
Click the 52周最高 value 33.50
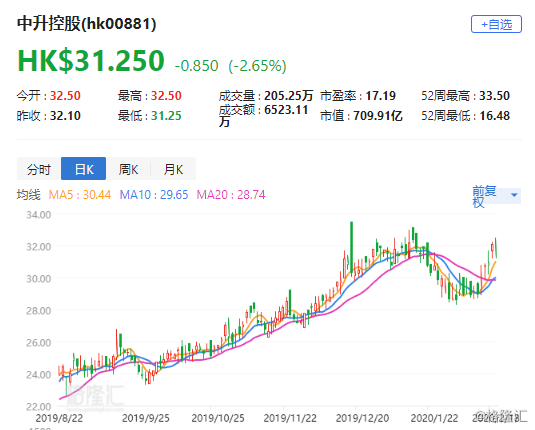tap(494, 96)
